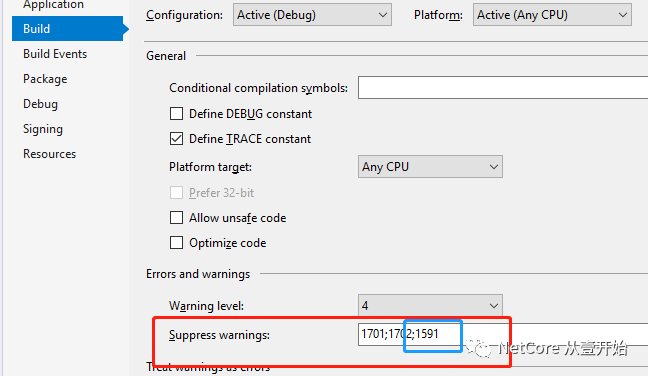Screen dimensions: 648x376
Task: Open the Configuration dropdown Active (Debug)
Action: pos(312,15)
